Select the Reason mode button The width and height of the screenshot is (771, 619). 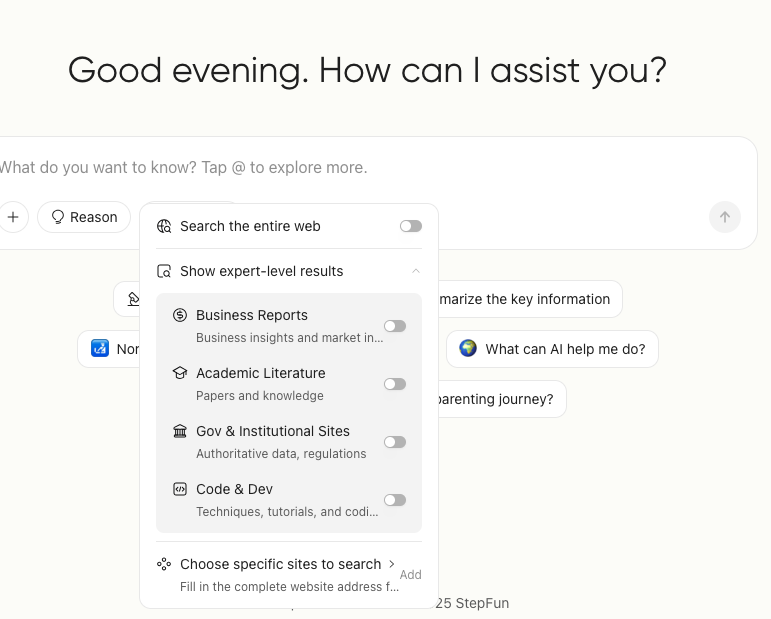(84, 217)
